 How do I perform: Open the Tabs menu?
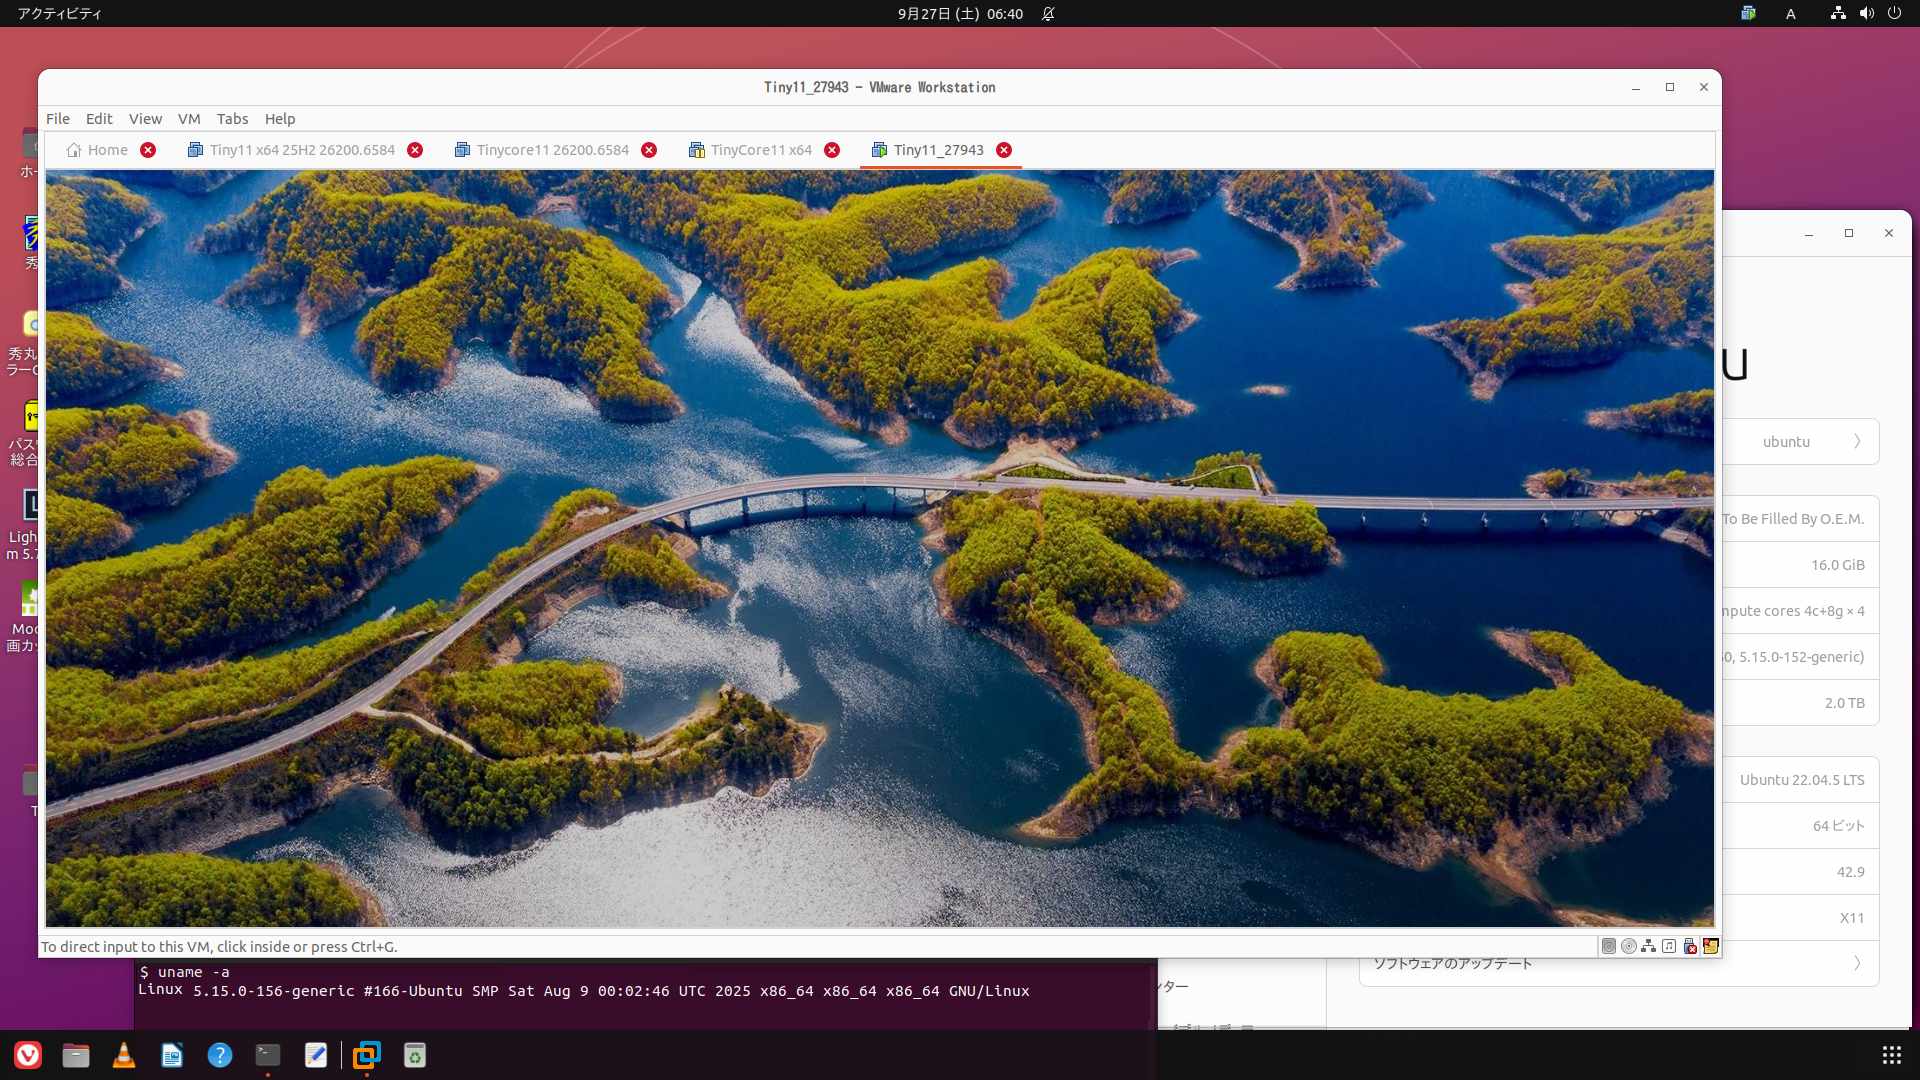click(232, 118)
